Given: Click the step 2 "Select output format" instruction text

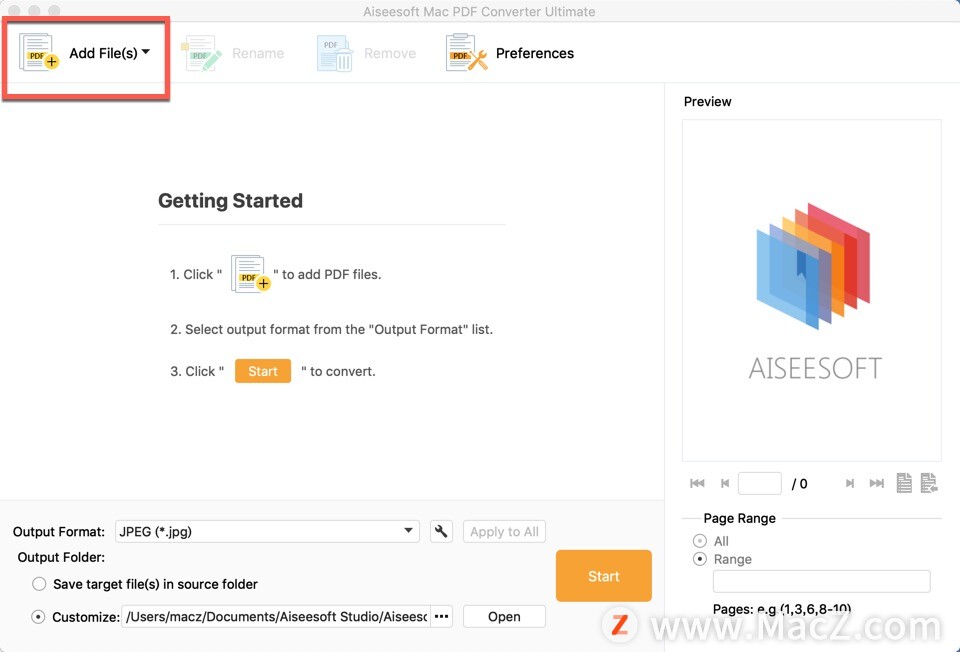Looking at the screenshot, I should click(331, 329).
